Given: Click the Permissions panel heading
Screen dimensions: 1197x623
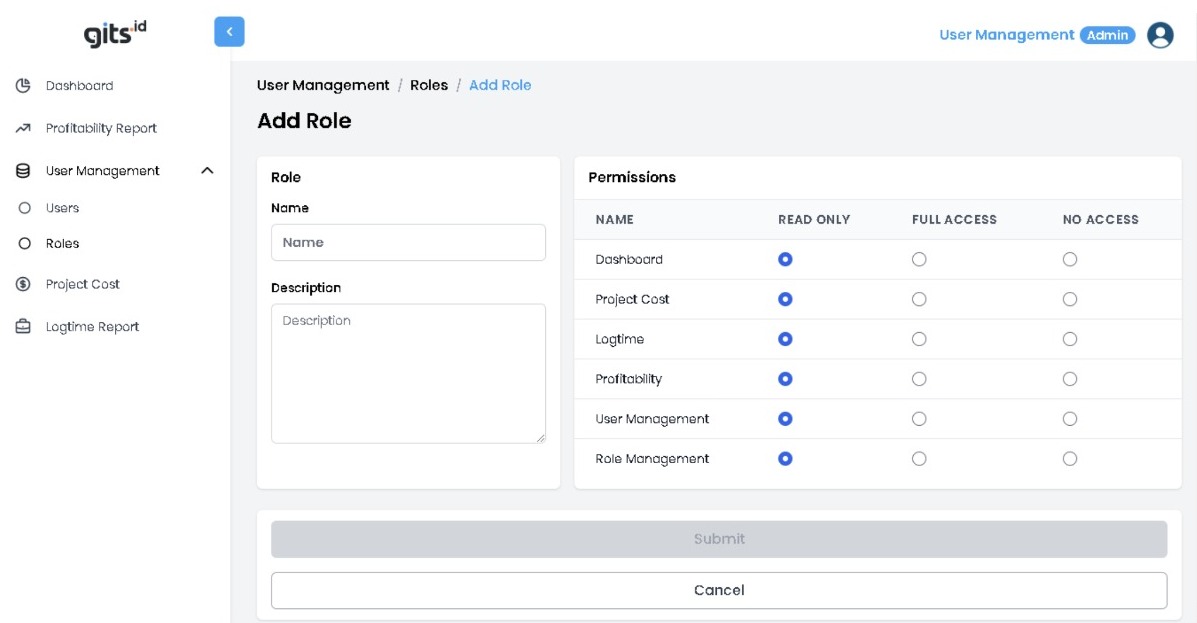Looking at the screenshot, I should pyautogui.click(x=632, y=177).
